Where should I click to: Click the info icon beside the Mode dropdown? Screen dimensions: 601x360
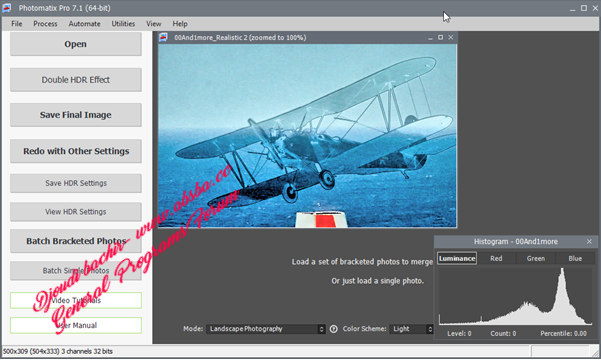333,329
